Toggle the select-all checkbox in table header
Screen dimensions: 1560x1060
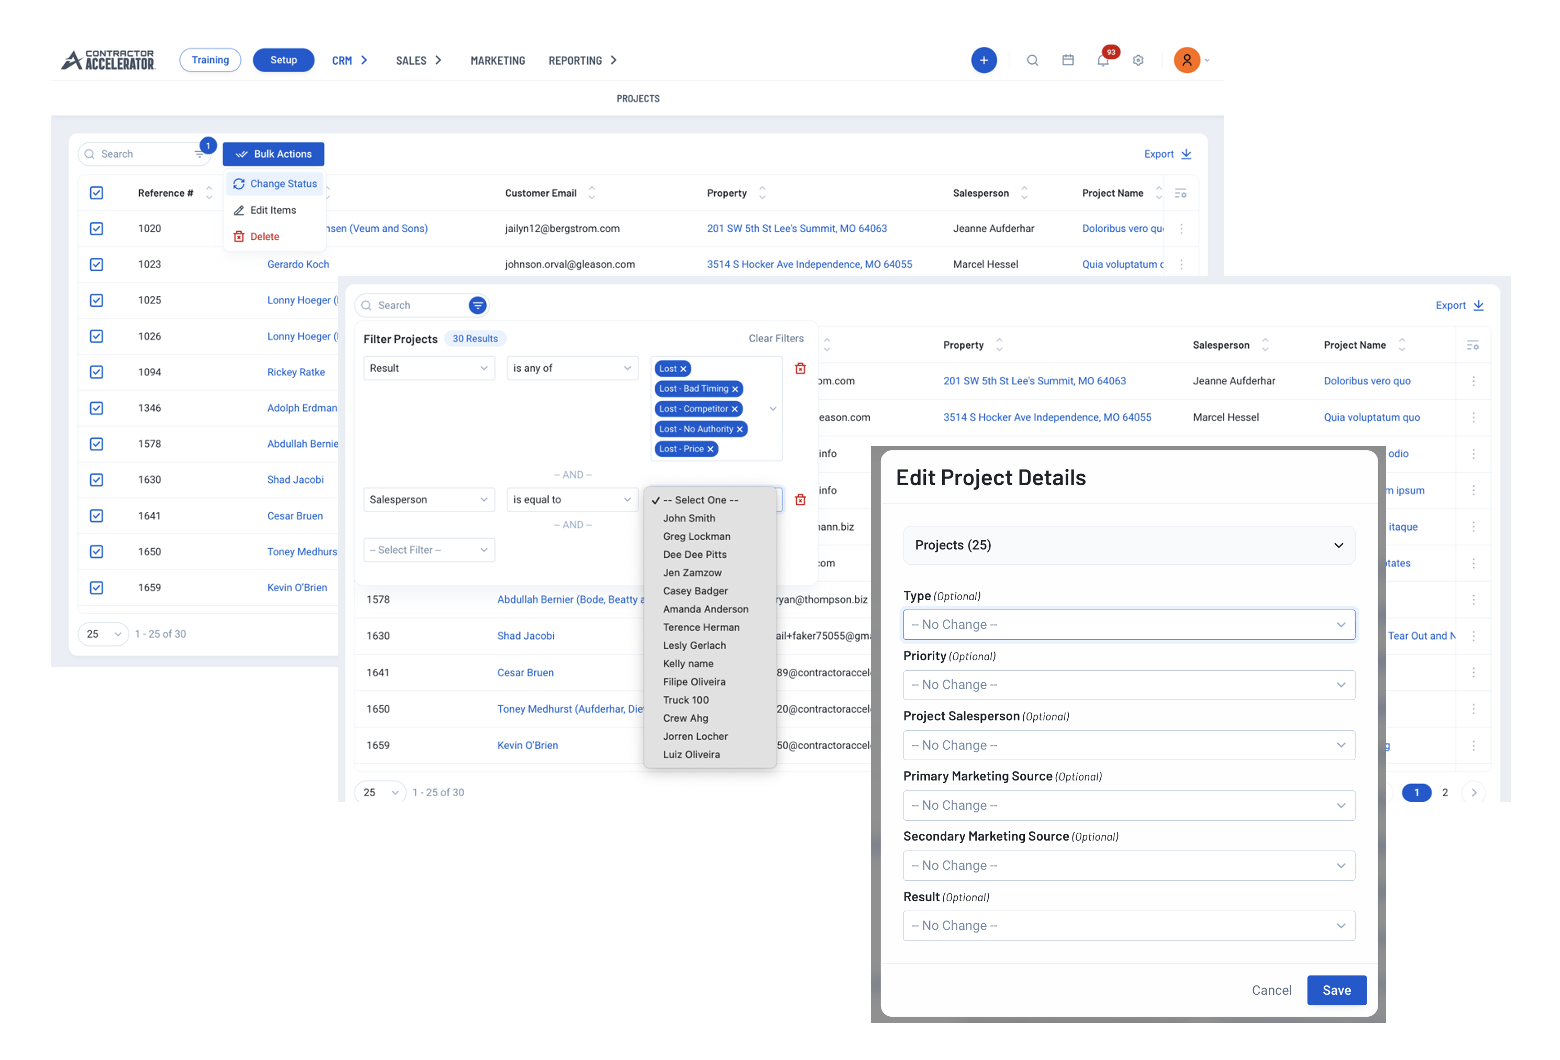[97, 193]
